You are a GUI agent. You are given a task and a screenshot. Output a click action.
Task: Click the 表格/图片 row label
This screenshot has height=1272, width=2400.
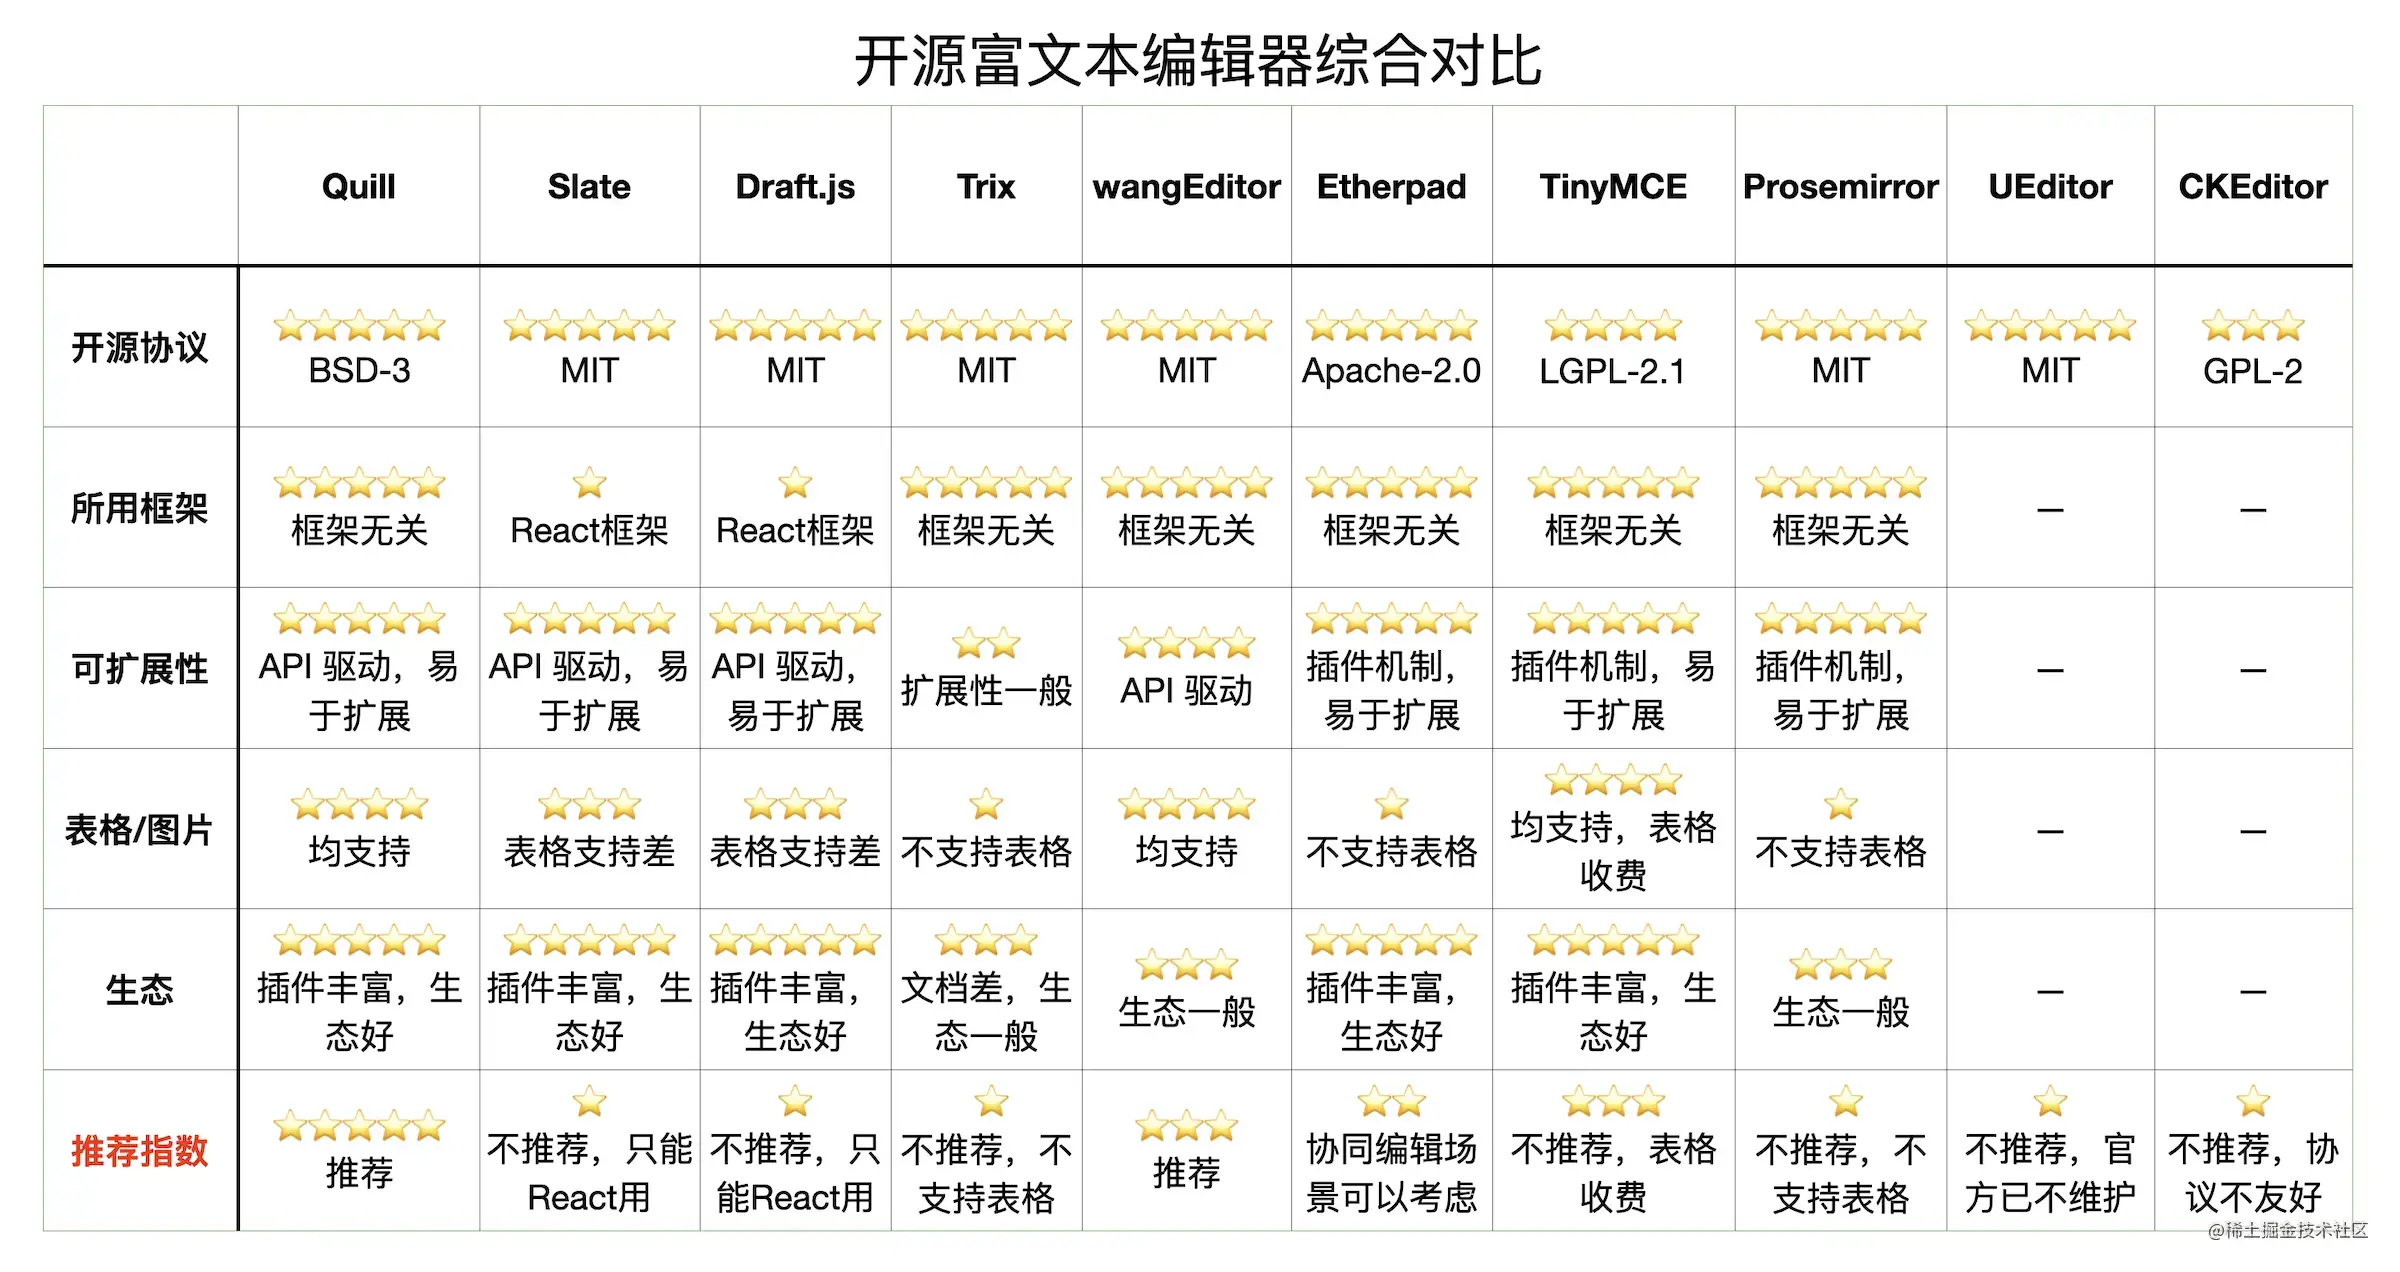[139, 830]
